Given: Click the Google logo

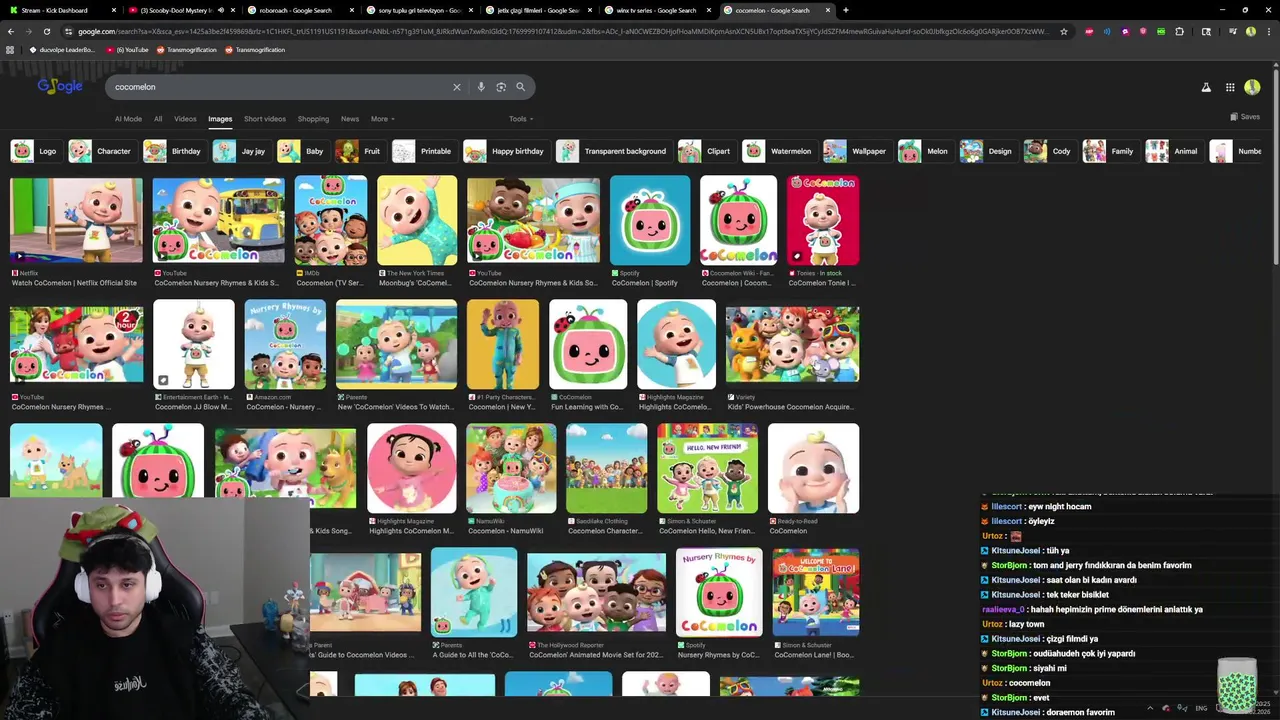Looking at the screenshot, I should click(60, 86).
